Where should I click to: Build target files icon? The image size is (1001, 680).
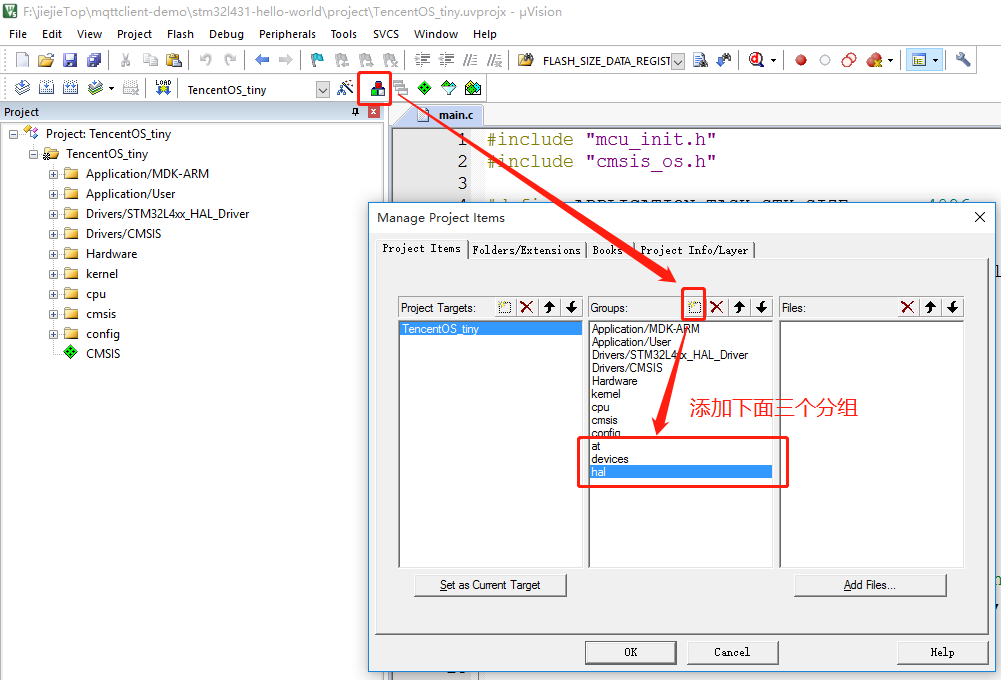point(47,87)
